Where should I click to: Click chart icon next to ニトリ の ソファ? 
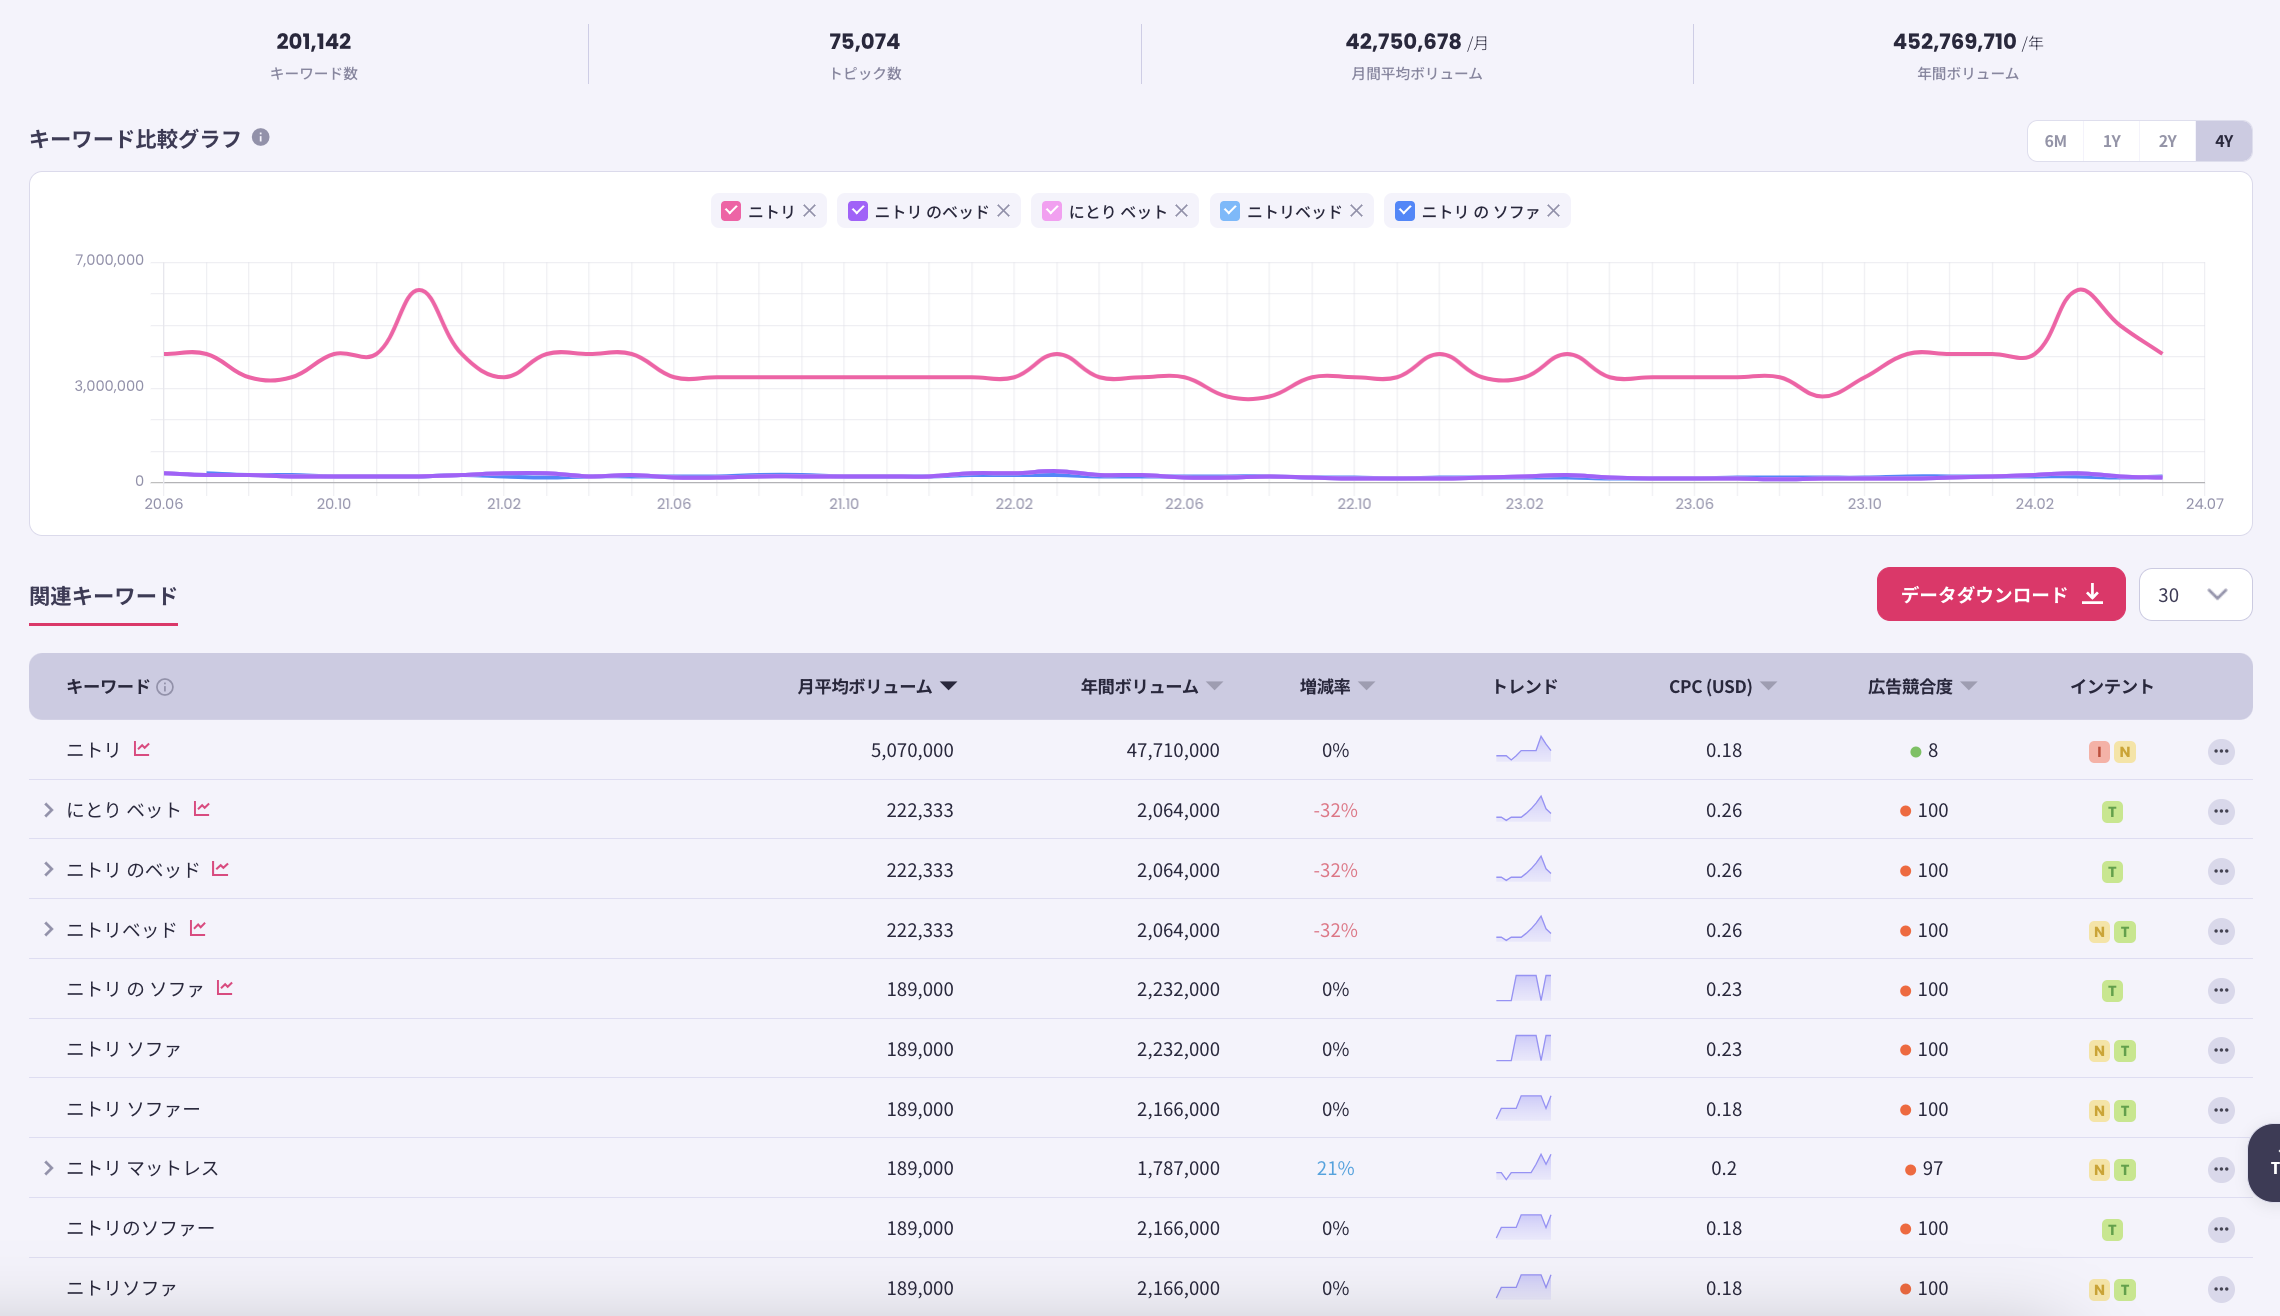(x=225, y=988)
